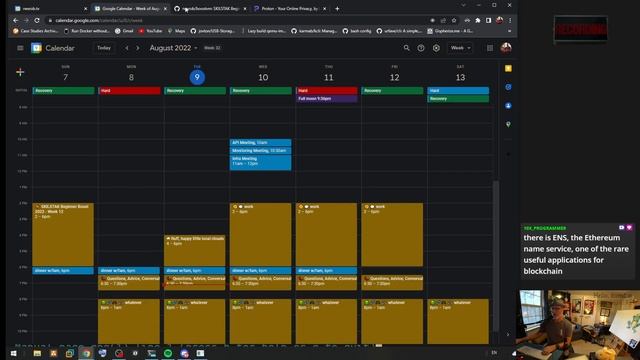Select Saturday 13 date header
The width and height of the screenshot is (640, 360).
point(460,77)
